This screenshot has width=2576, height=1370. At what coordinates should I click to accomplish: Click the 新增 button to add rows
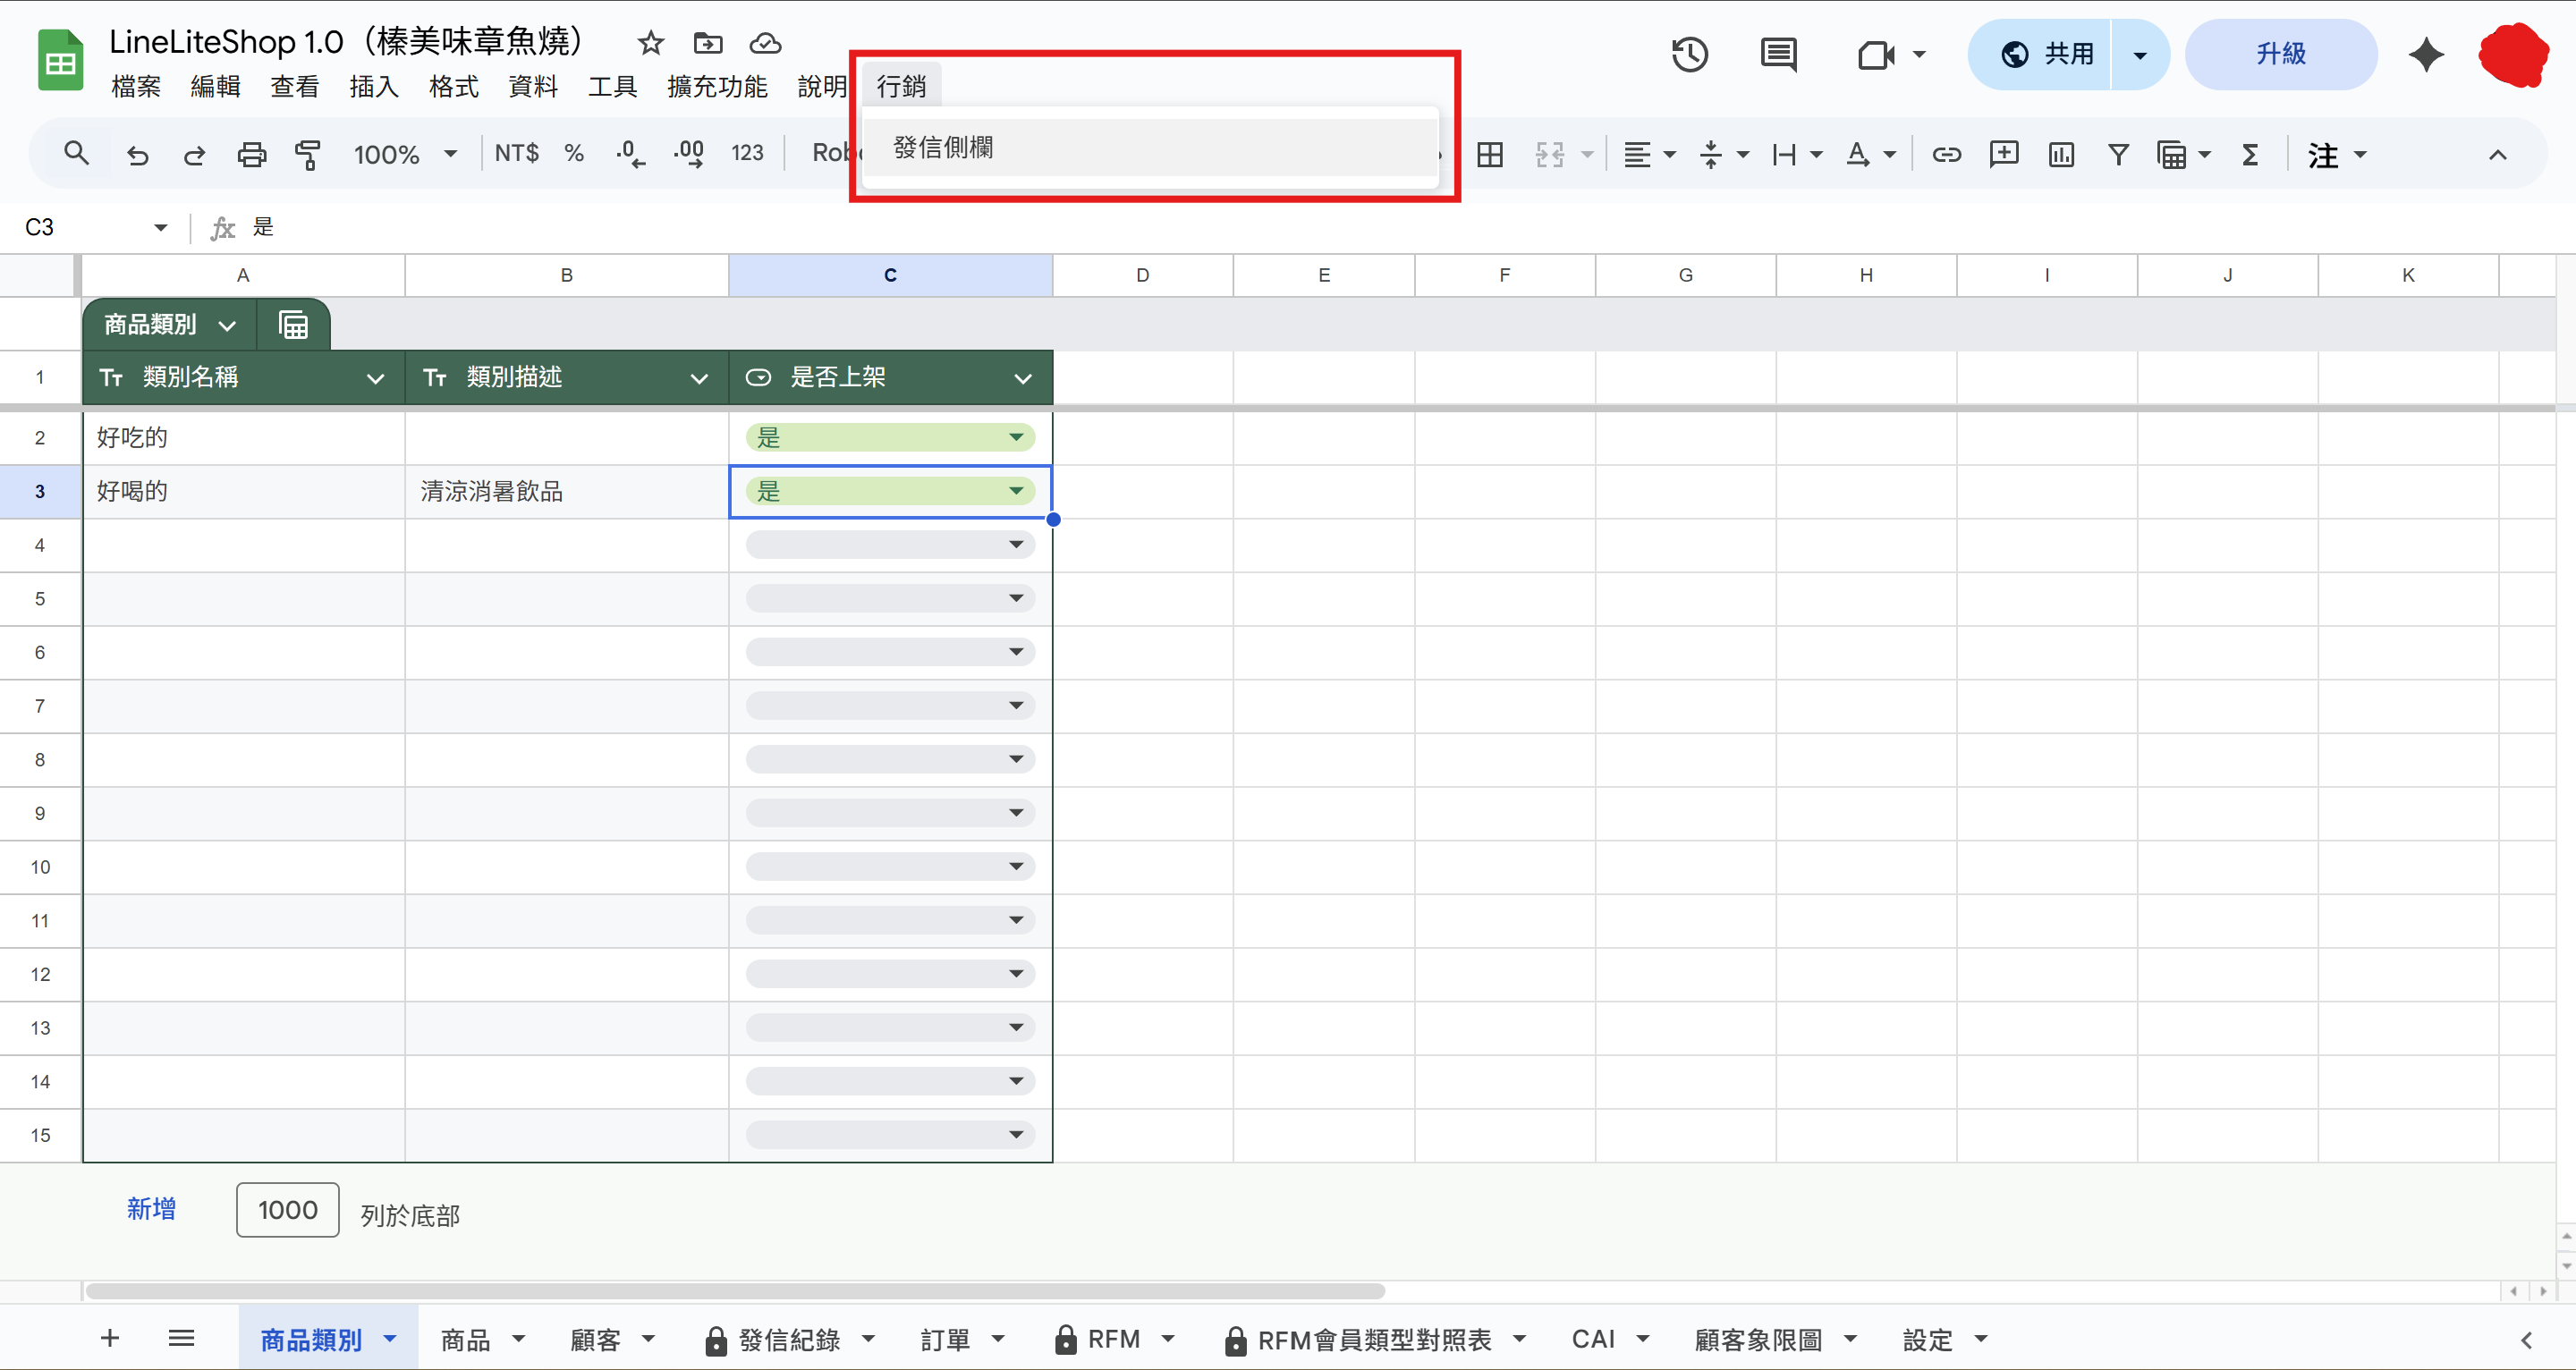(152, 1209)
